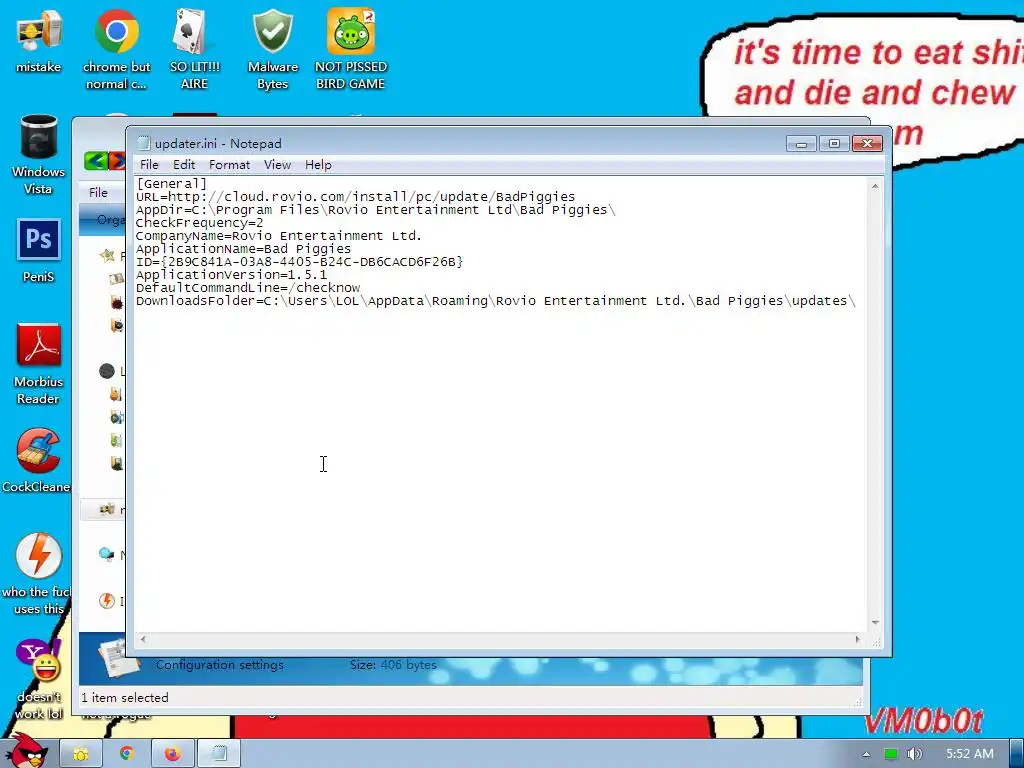Screen dimensions: 1024x768
Task: Click the CompanyName=Rovio Entertainment Ltd. line
Action: click(279, 236)
